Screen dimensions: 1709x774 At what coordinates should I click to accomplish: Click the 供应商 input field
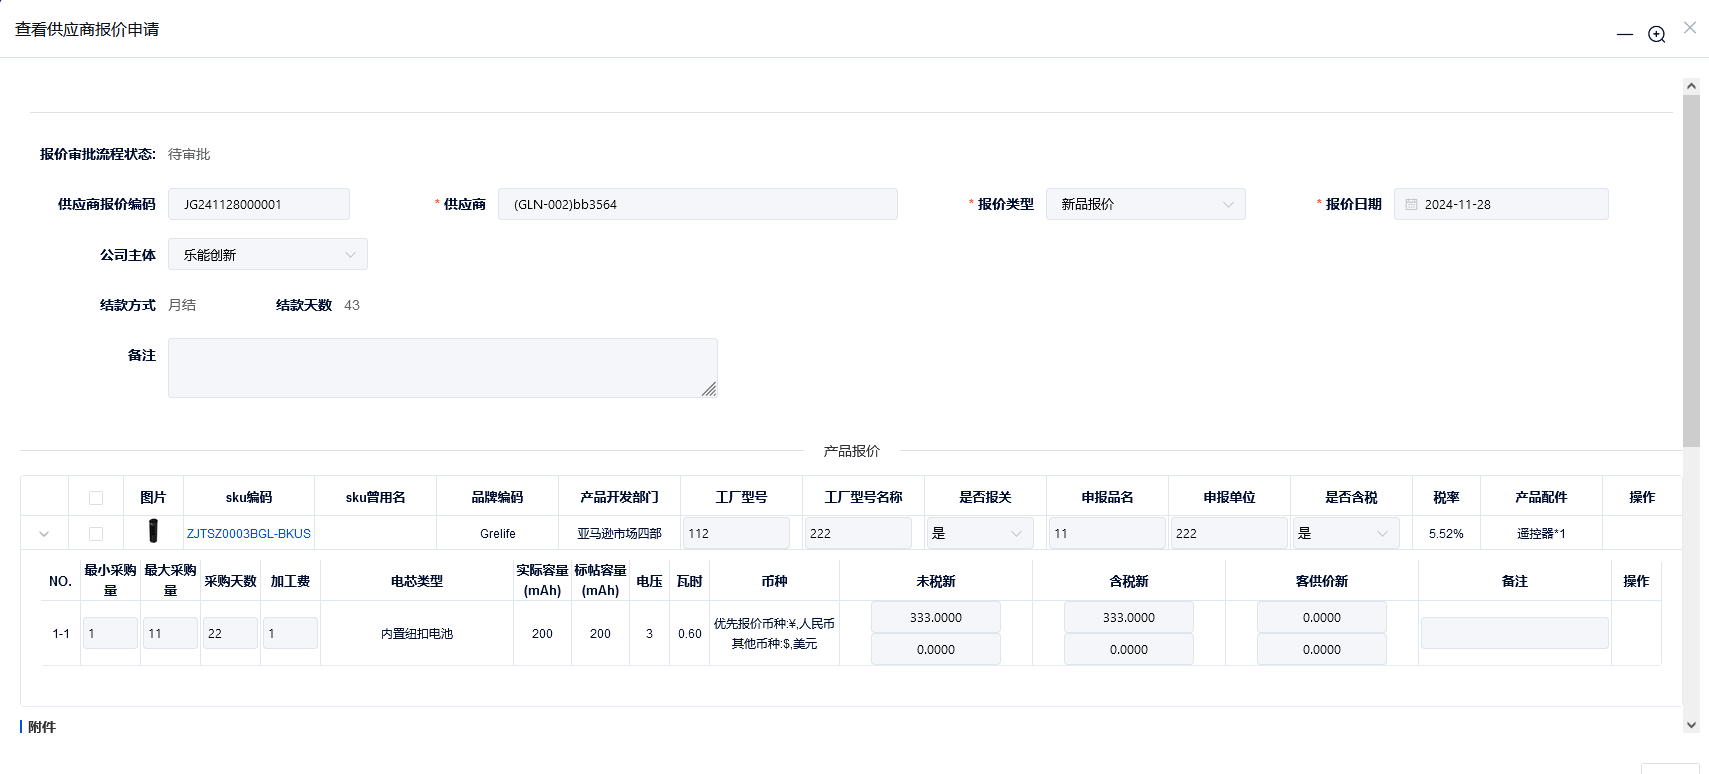[697, 204]
